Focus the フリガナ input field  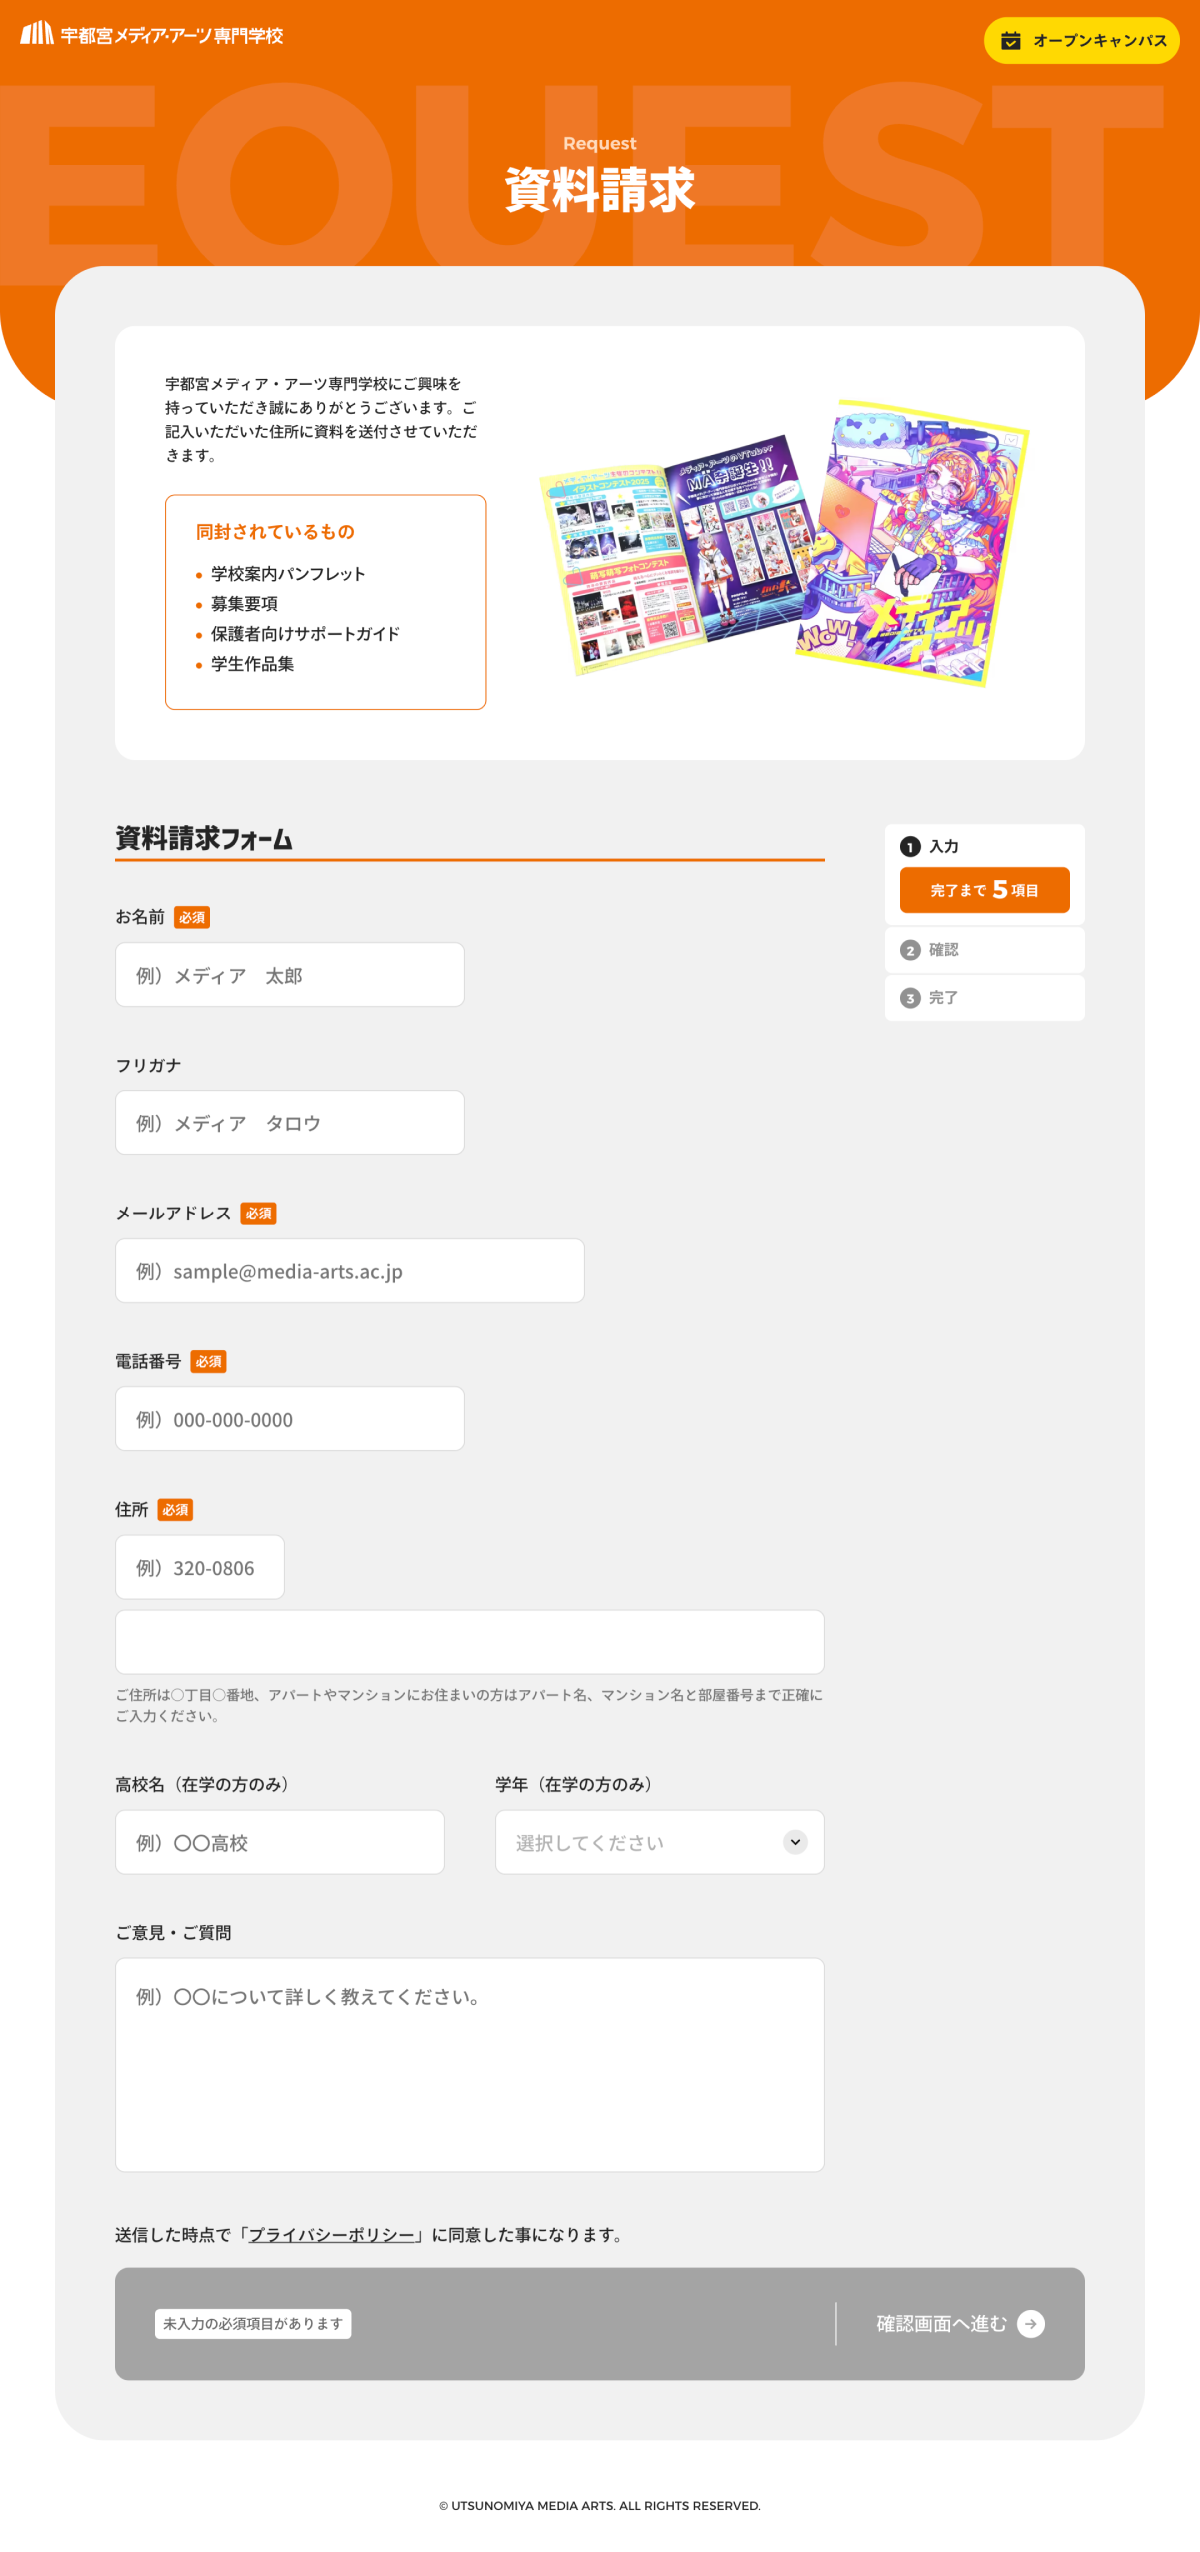[290, 1123]
